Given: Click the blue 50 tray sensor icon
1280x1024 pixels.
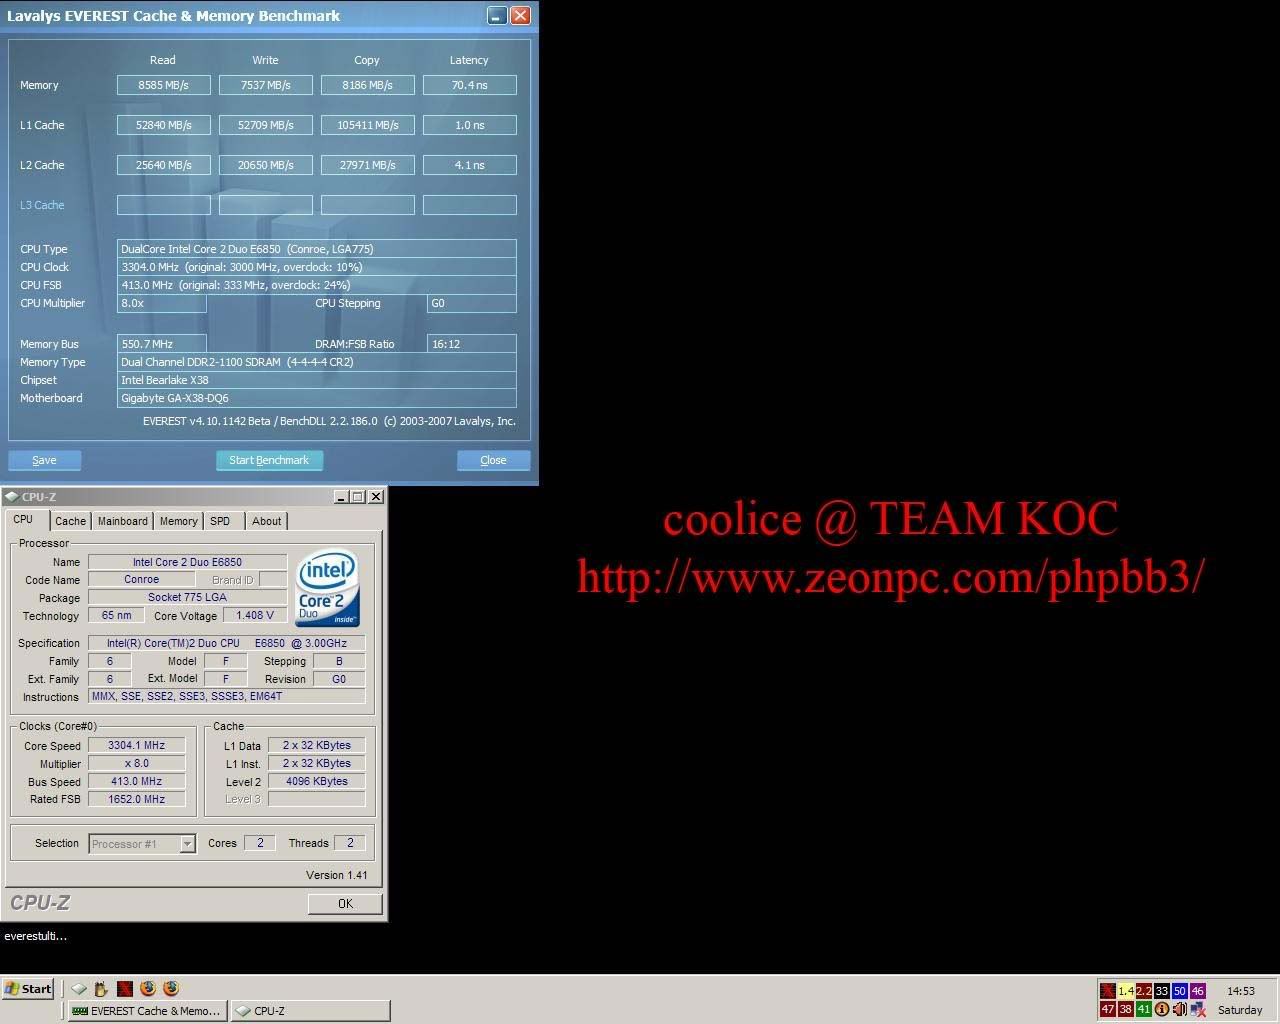Looking at the screenshot, I should coord(1180,991).
